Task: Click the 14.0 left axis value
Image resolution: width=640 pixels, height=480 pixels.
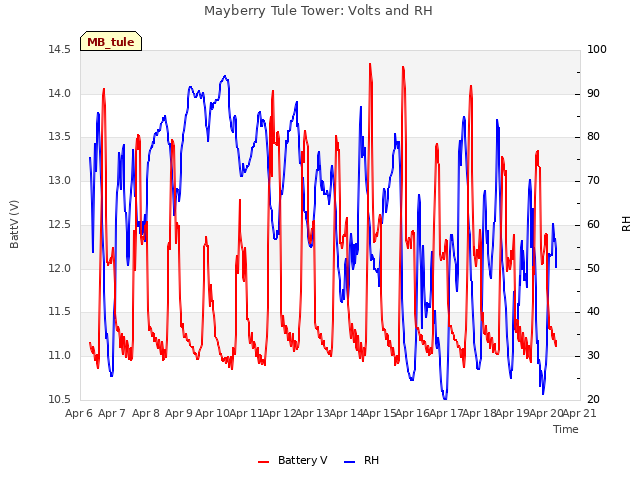Action: [x=59, y=93]
